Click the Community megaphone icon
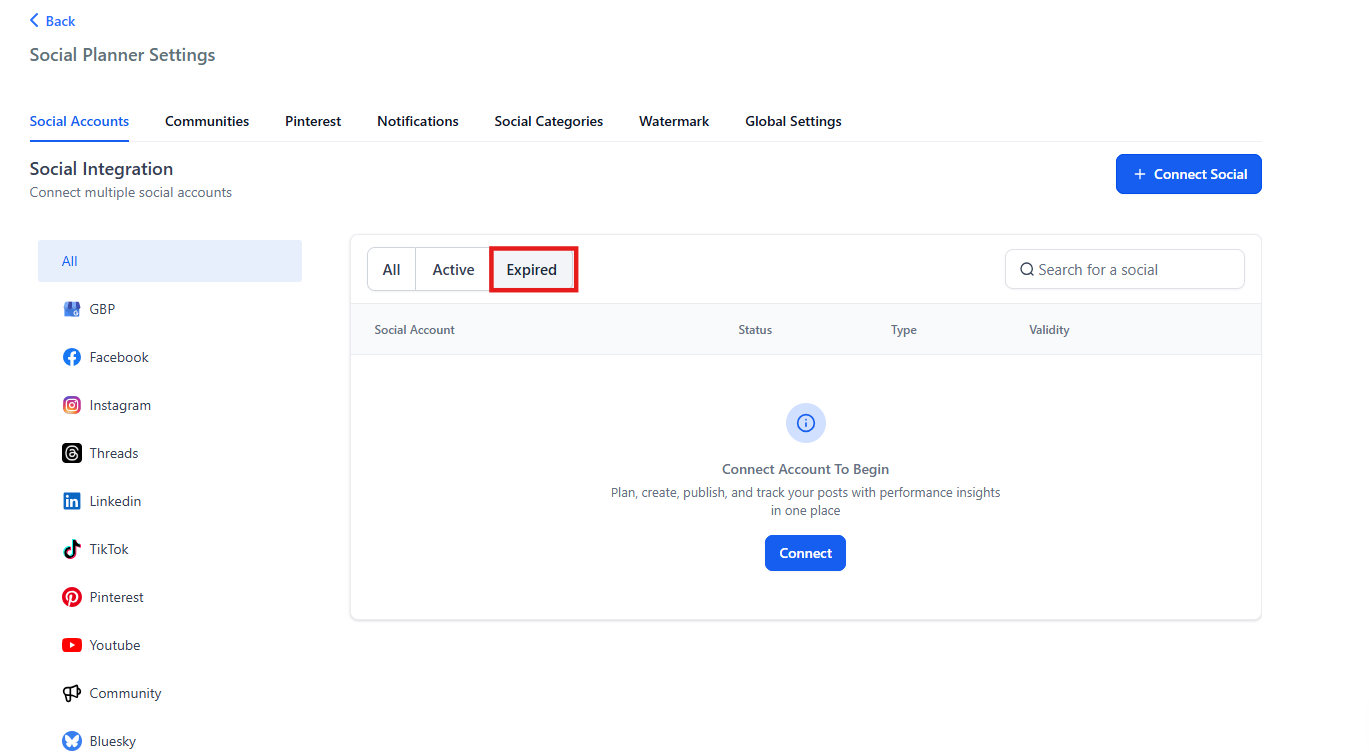1369x756 pixels. 72,693
